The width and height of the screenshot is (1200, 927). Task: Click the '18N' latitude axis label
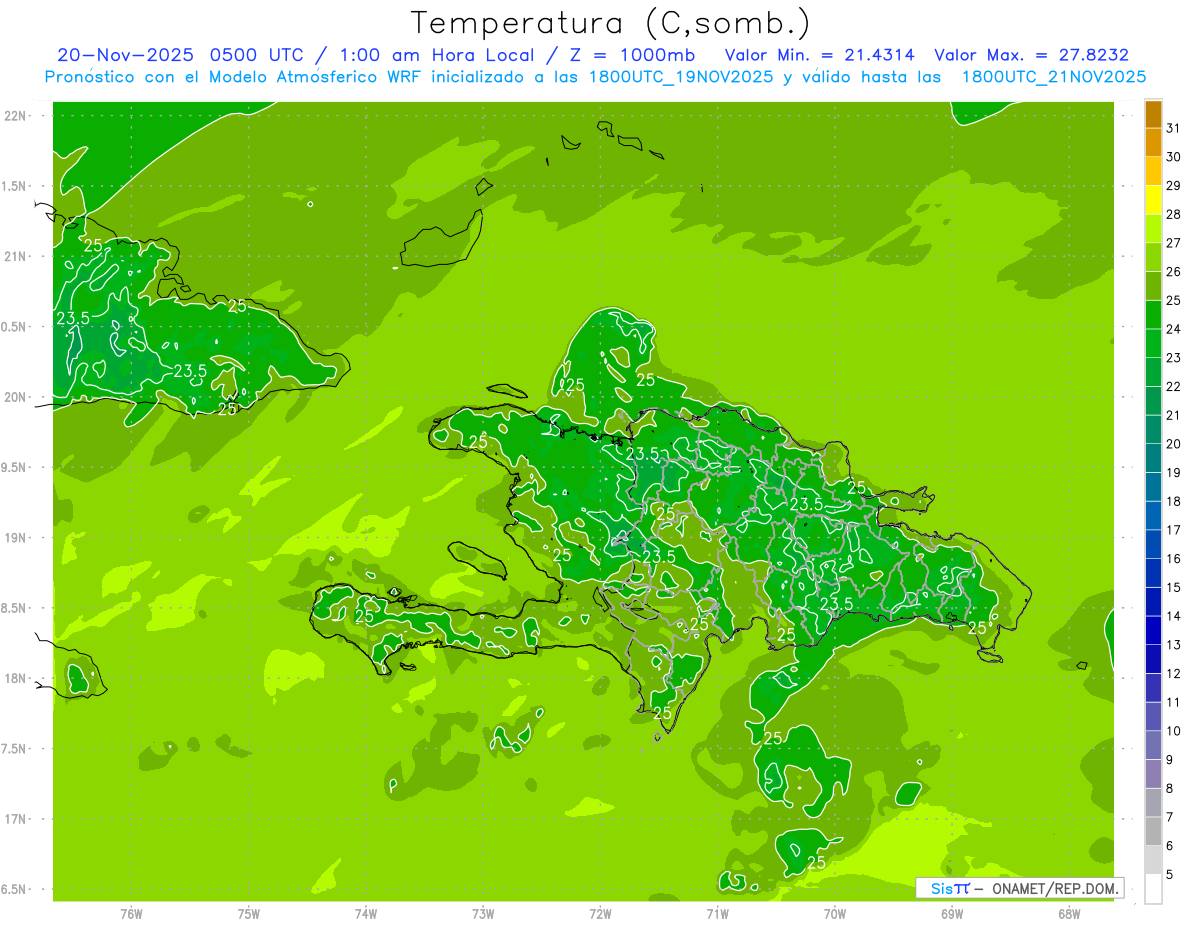pyautogui.click(x=15, y=678)
